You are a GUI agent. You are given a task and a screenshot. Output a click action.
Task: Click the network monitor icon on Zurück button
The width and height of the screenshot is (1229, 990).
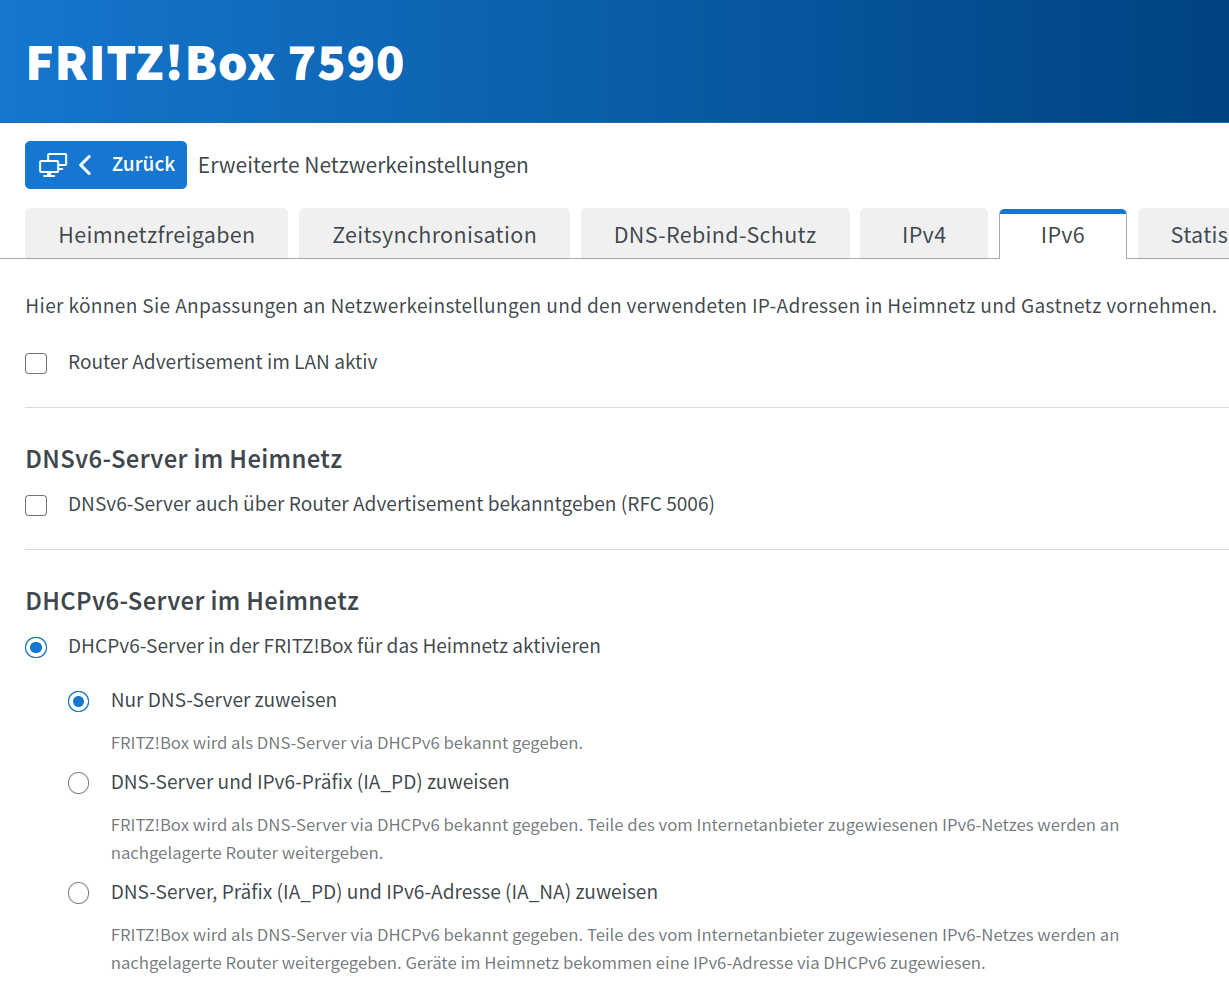(53, 165)
